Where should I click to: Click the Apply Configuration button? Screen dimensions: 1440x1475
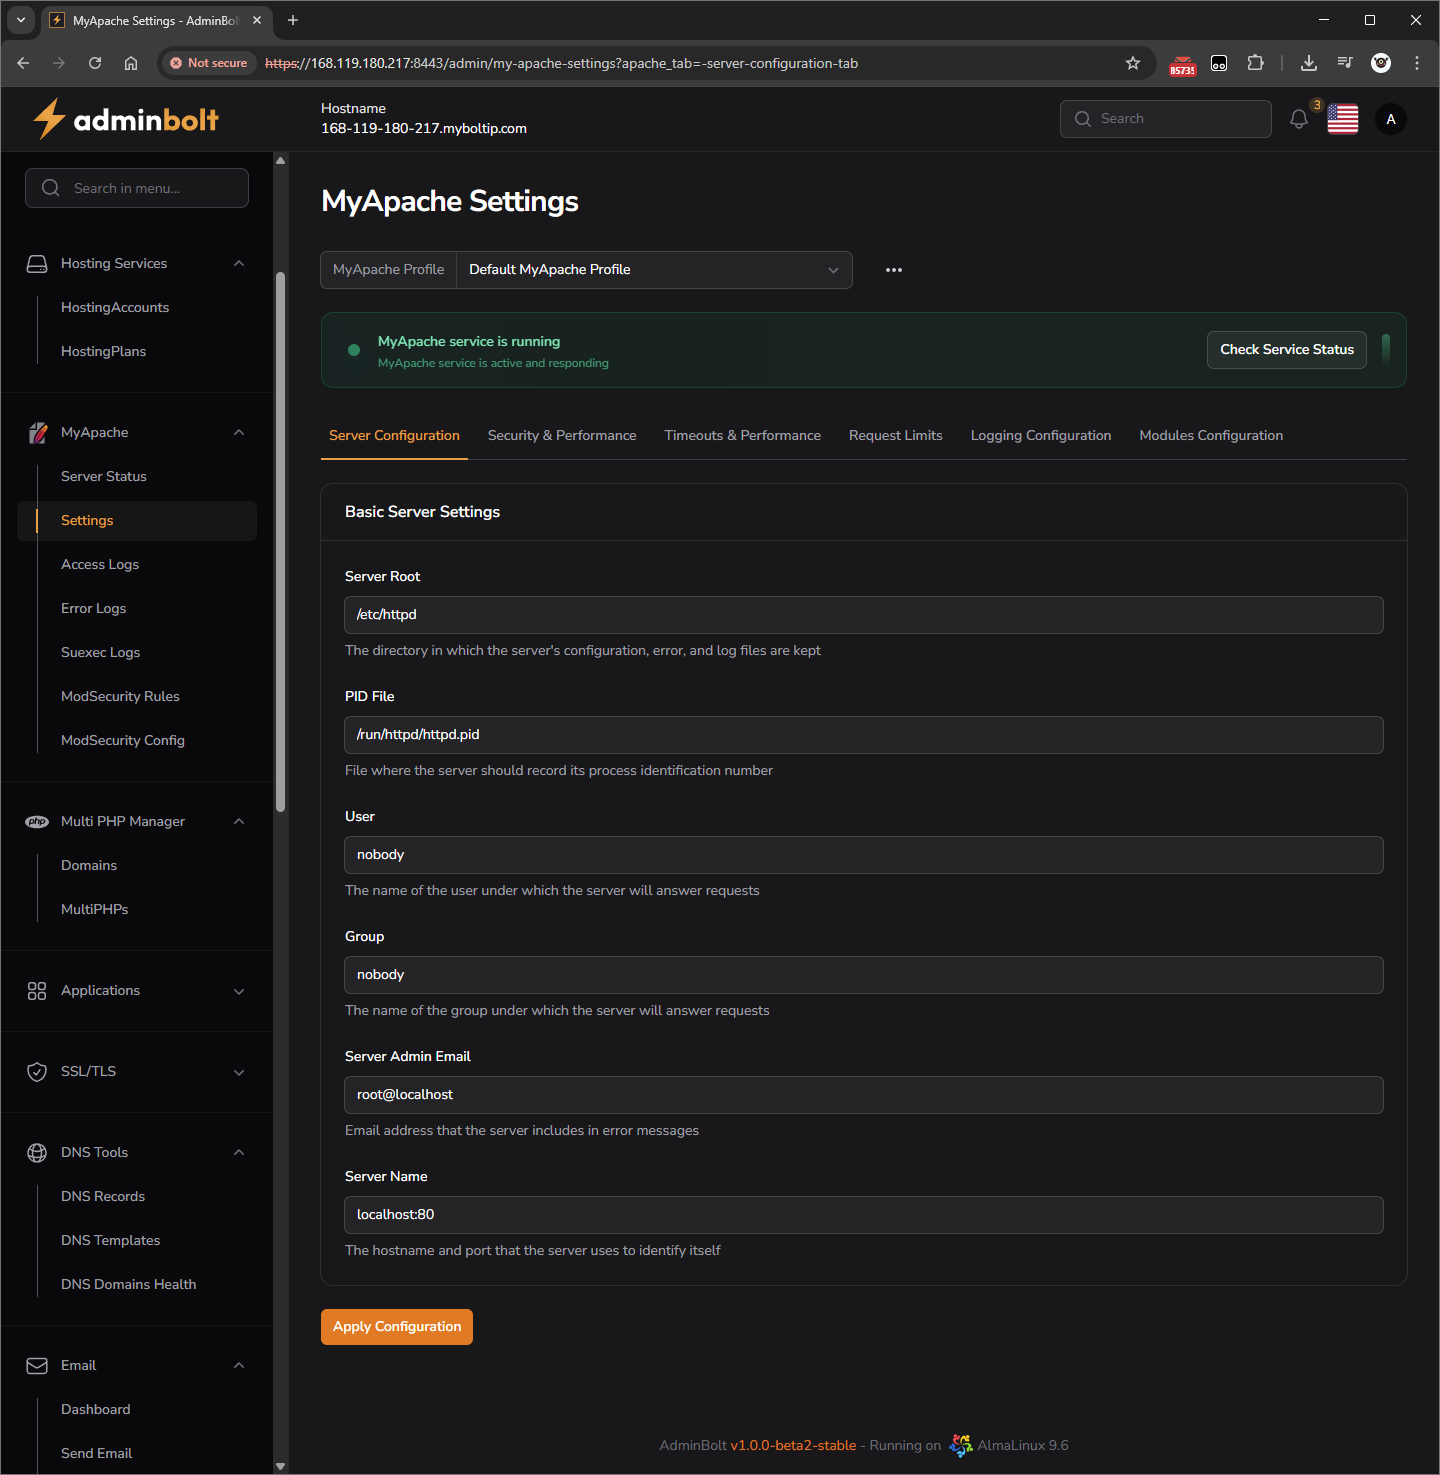(396, 1327)
